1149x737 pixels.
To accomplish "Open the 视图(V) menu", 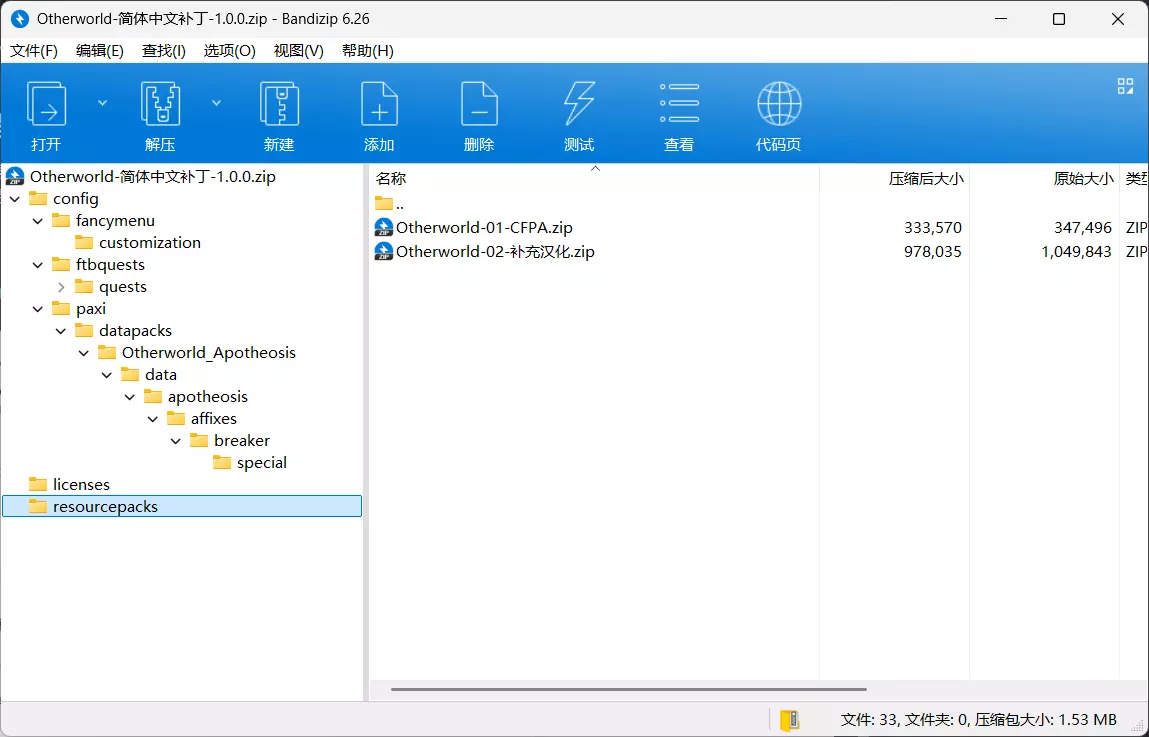I will tap(298, 51).
